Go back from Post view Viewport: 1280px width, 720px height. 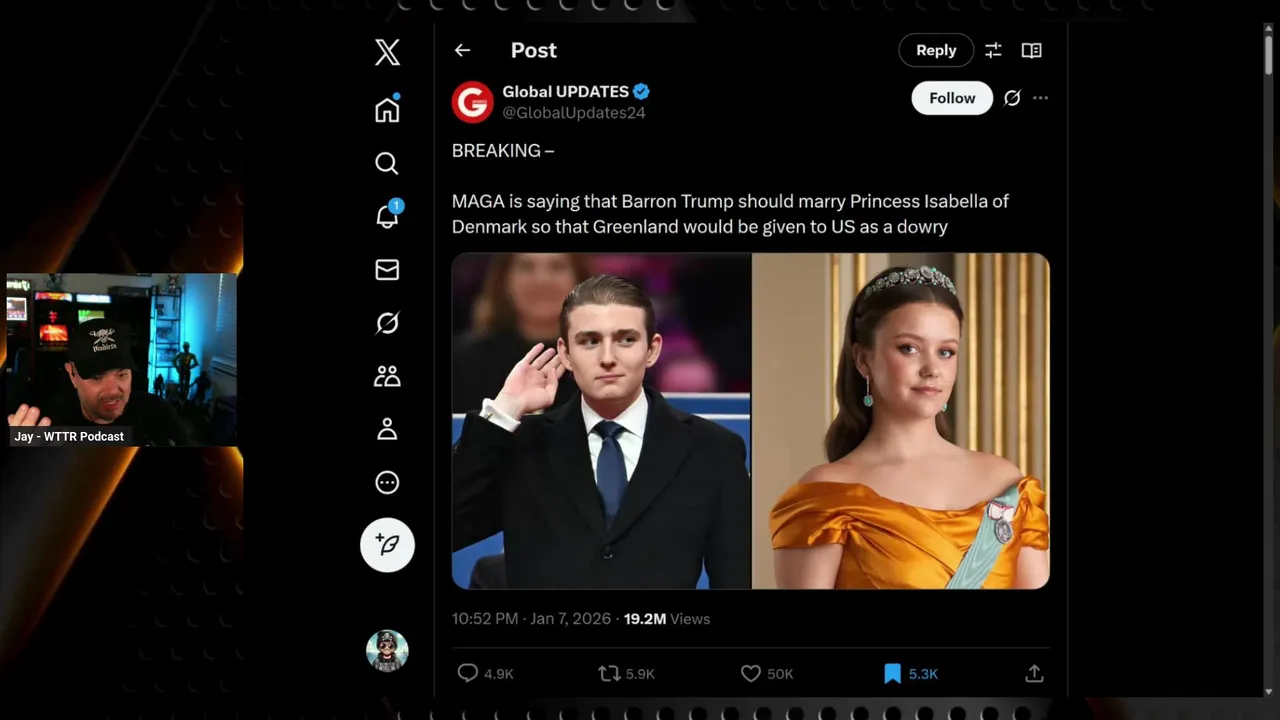(462, 50)
